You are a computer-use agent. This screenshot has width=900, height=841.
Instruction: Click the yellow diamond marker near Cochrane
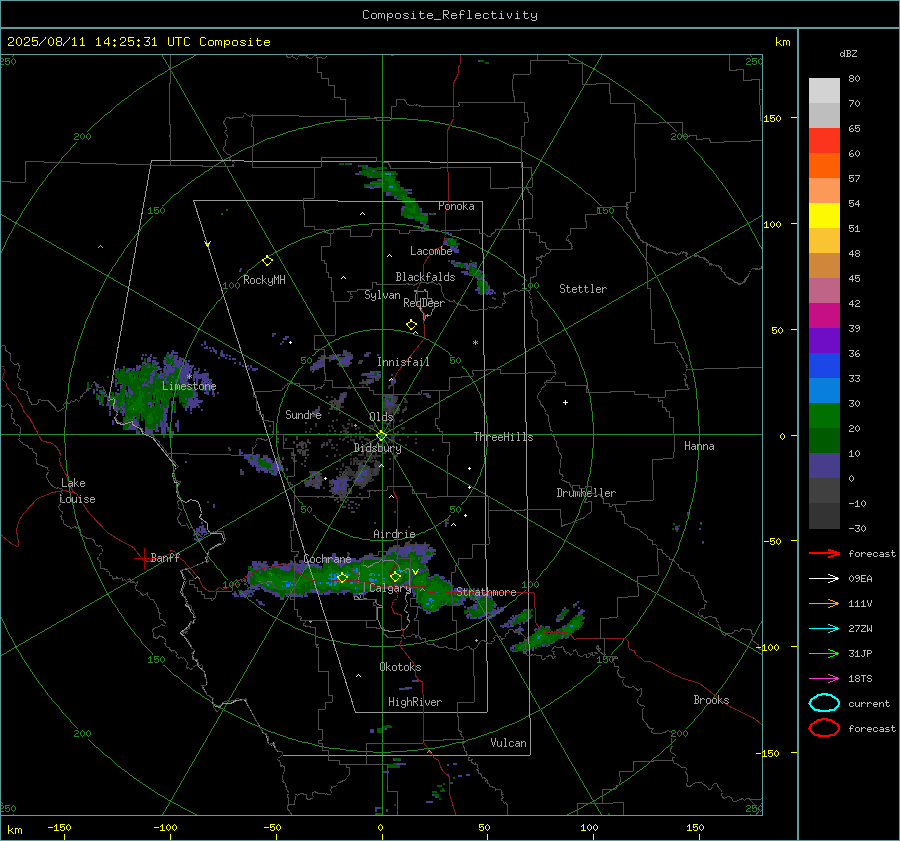pyautogui.click(x=342, y=577)
